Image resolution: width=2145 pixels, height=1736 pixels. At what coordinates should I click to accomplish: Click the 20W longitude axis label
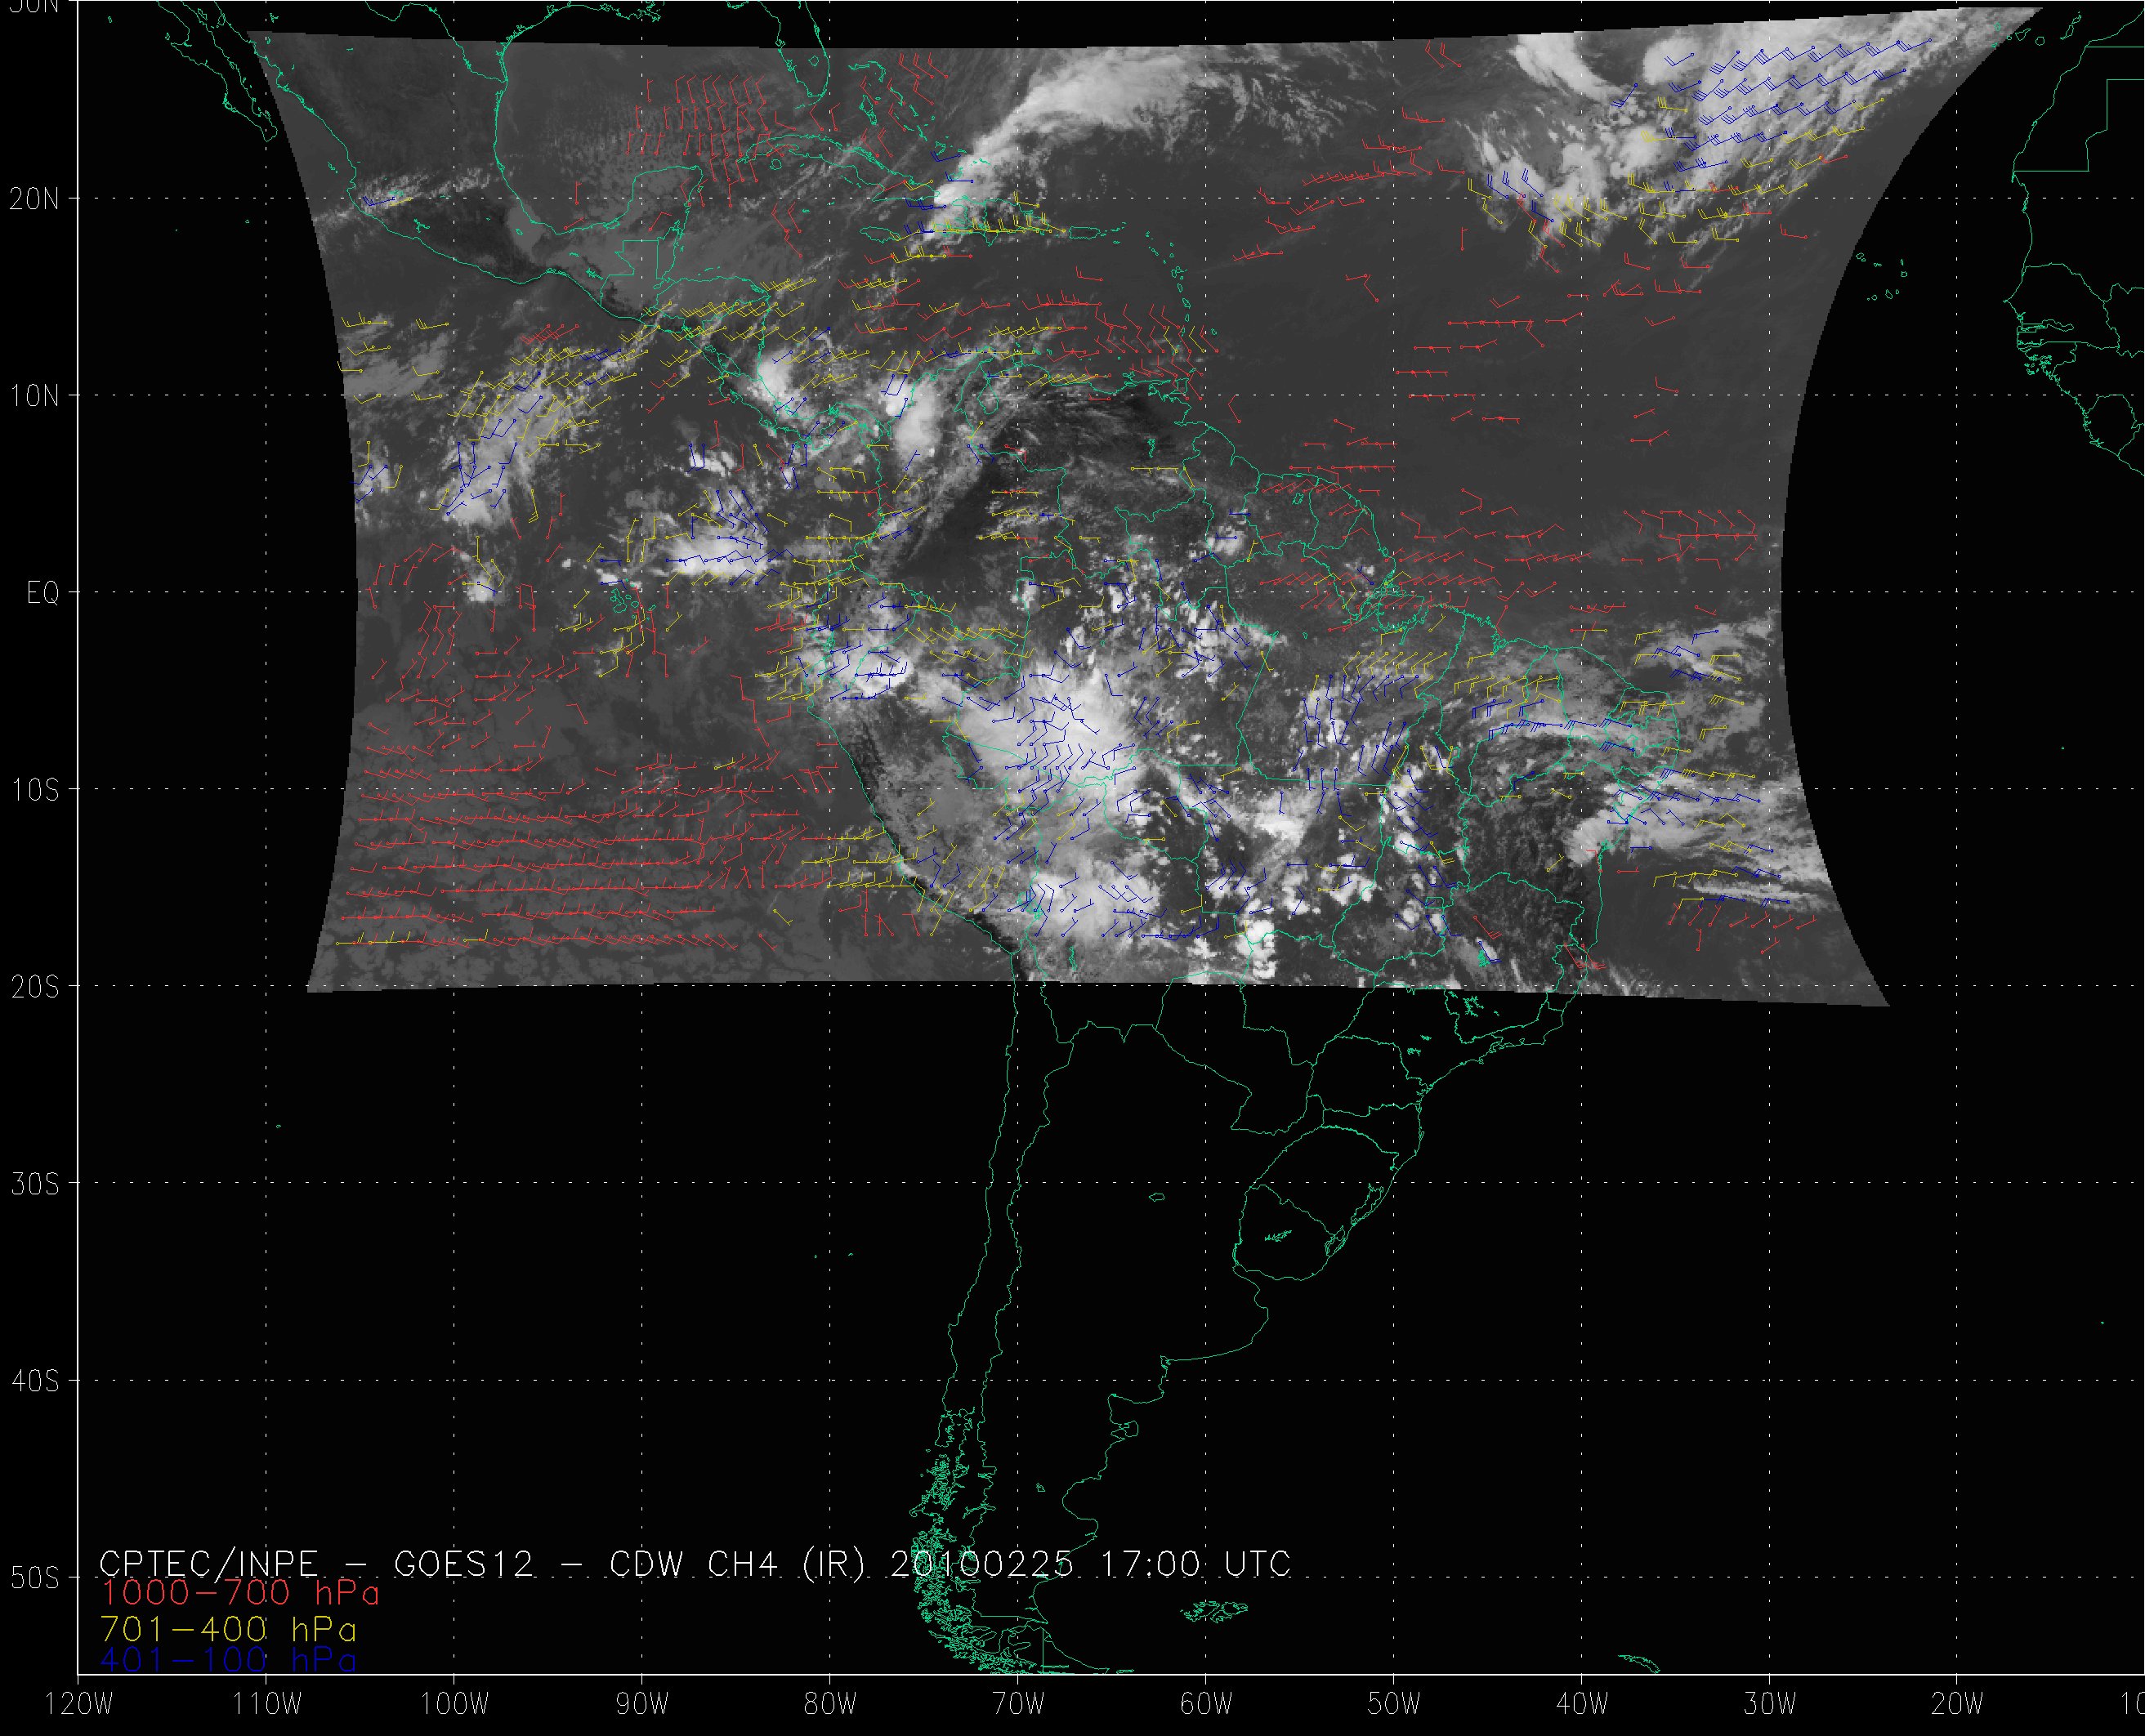tap(1958, 1704)
